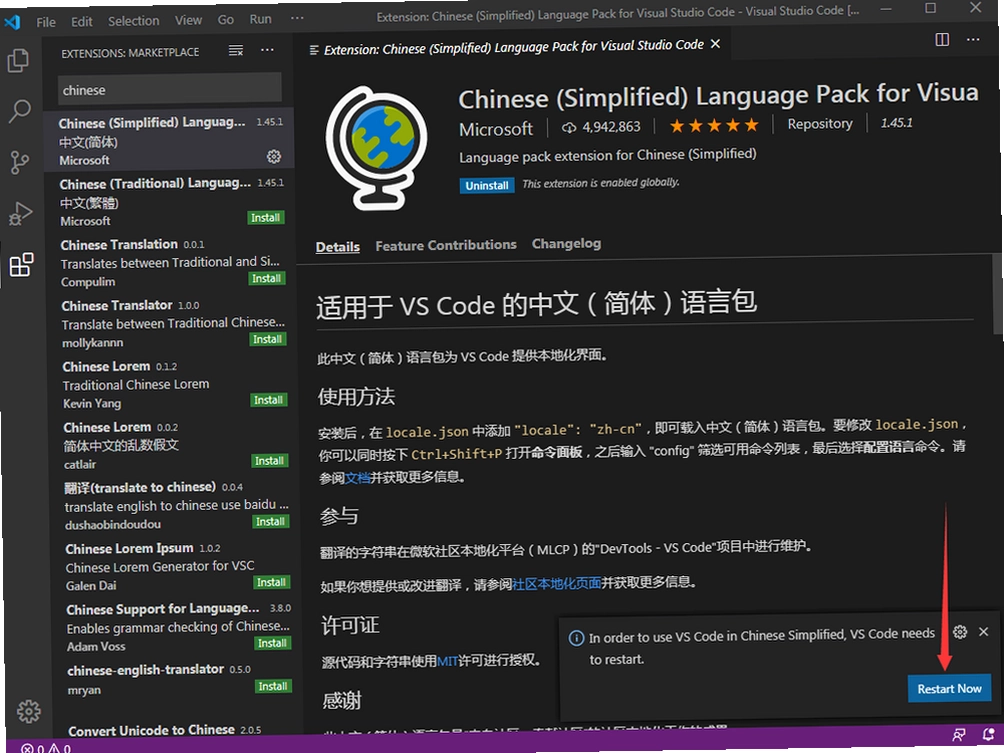The image size is (1004, 753).
Task: Select Chinese Translation 0.0.1 list entry
Action: pos(172,262)
